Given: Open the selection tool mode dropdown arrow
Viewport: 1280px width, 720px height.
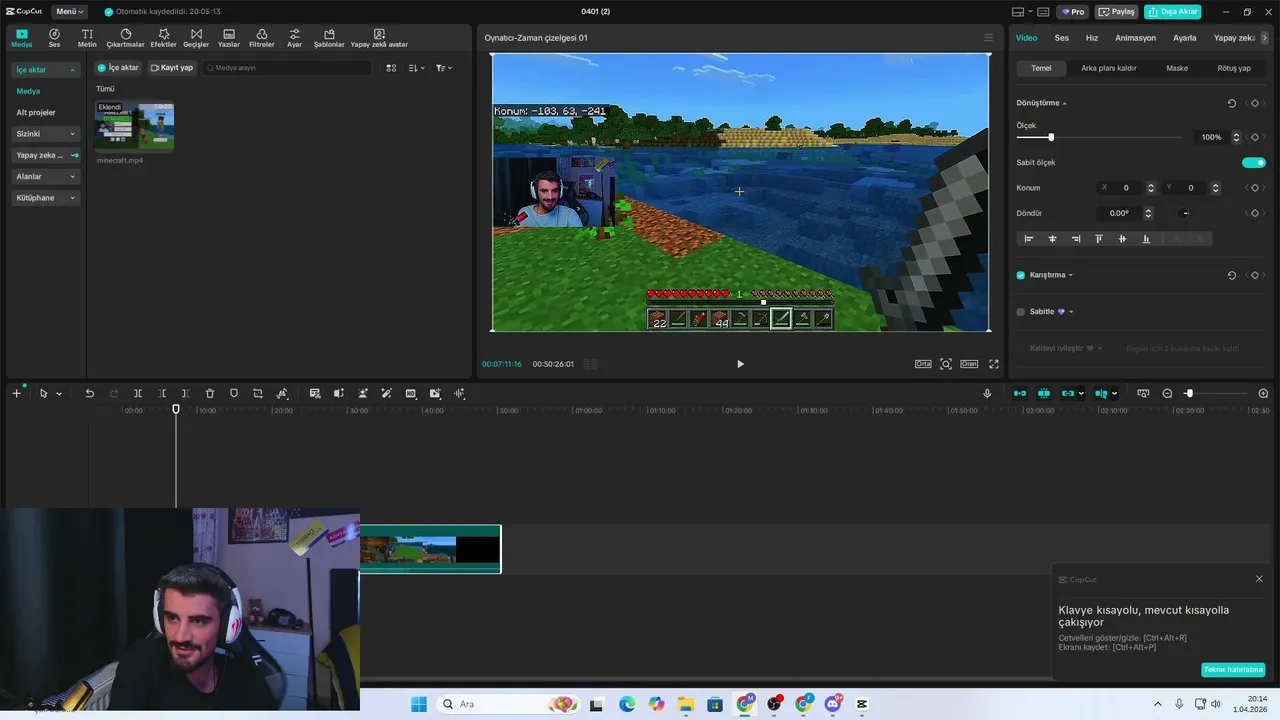Looking at the screenshot, I should pos(59,394).
